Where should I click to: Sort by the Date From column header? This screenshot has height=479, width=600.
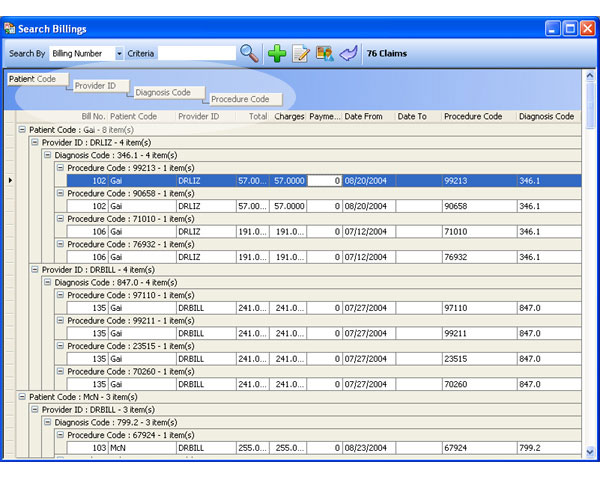(364, 117)
